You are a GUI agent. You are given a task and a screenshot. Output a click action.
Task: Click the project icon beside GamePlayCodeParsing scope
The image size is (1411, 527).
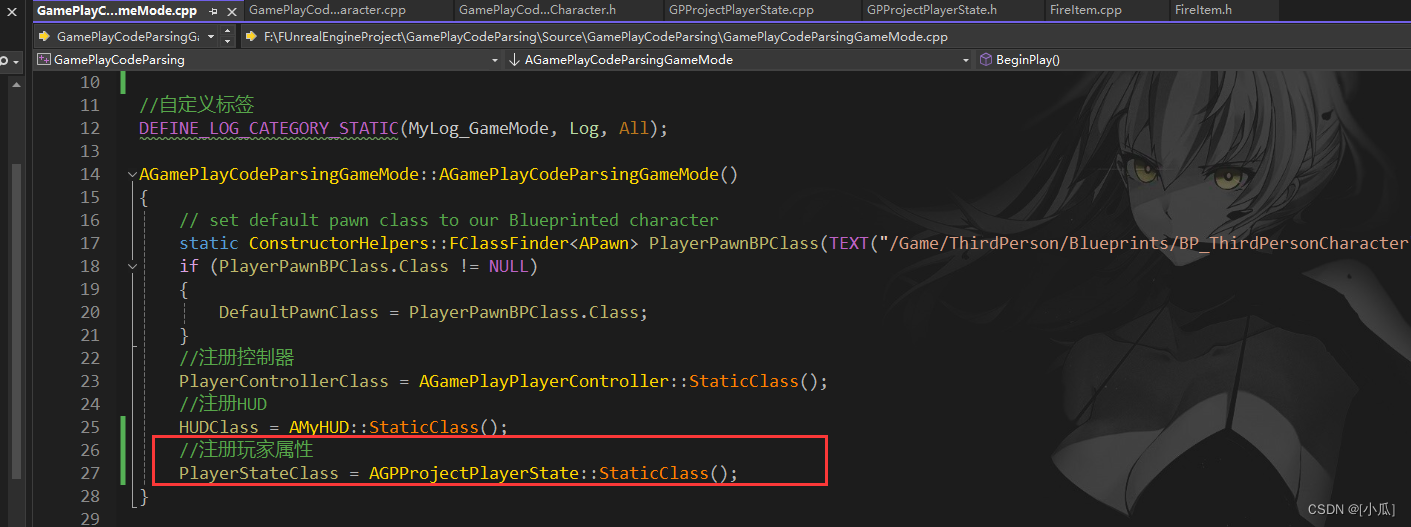tap(44, 60)
